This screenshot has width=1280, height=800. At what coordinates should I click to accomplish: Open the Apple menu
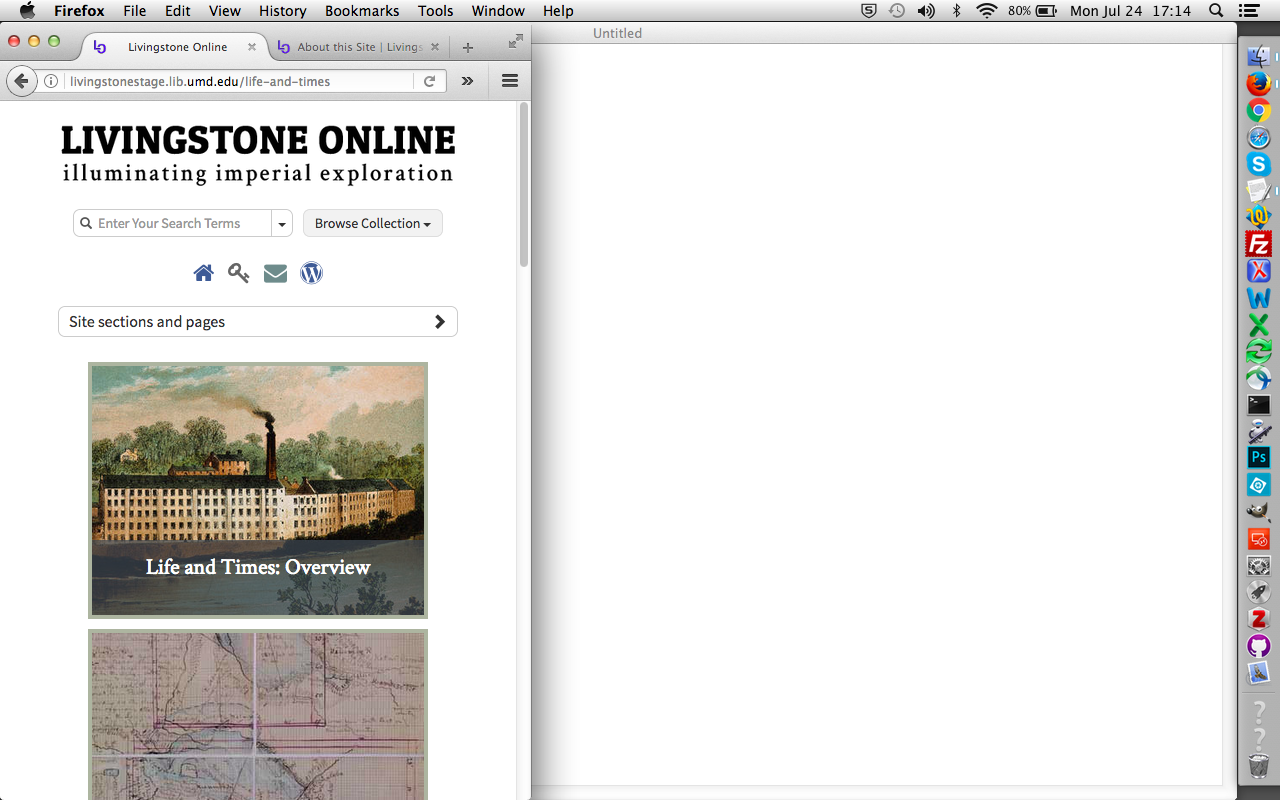click(x=27, y=11)
